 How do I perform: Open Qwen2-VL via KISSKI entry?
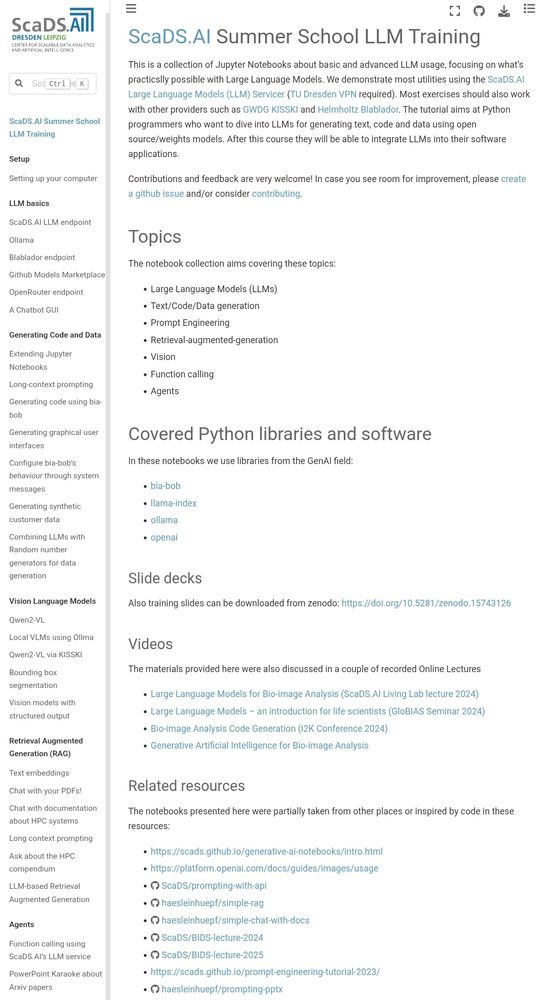[45, 654]
